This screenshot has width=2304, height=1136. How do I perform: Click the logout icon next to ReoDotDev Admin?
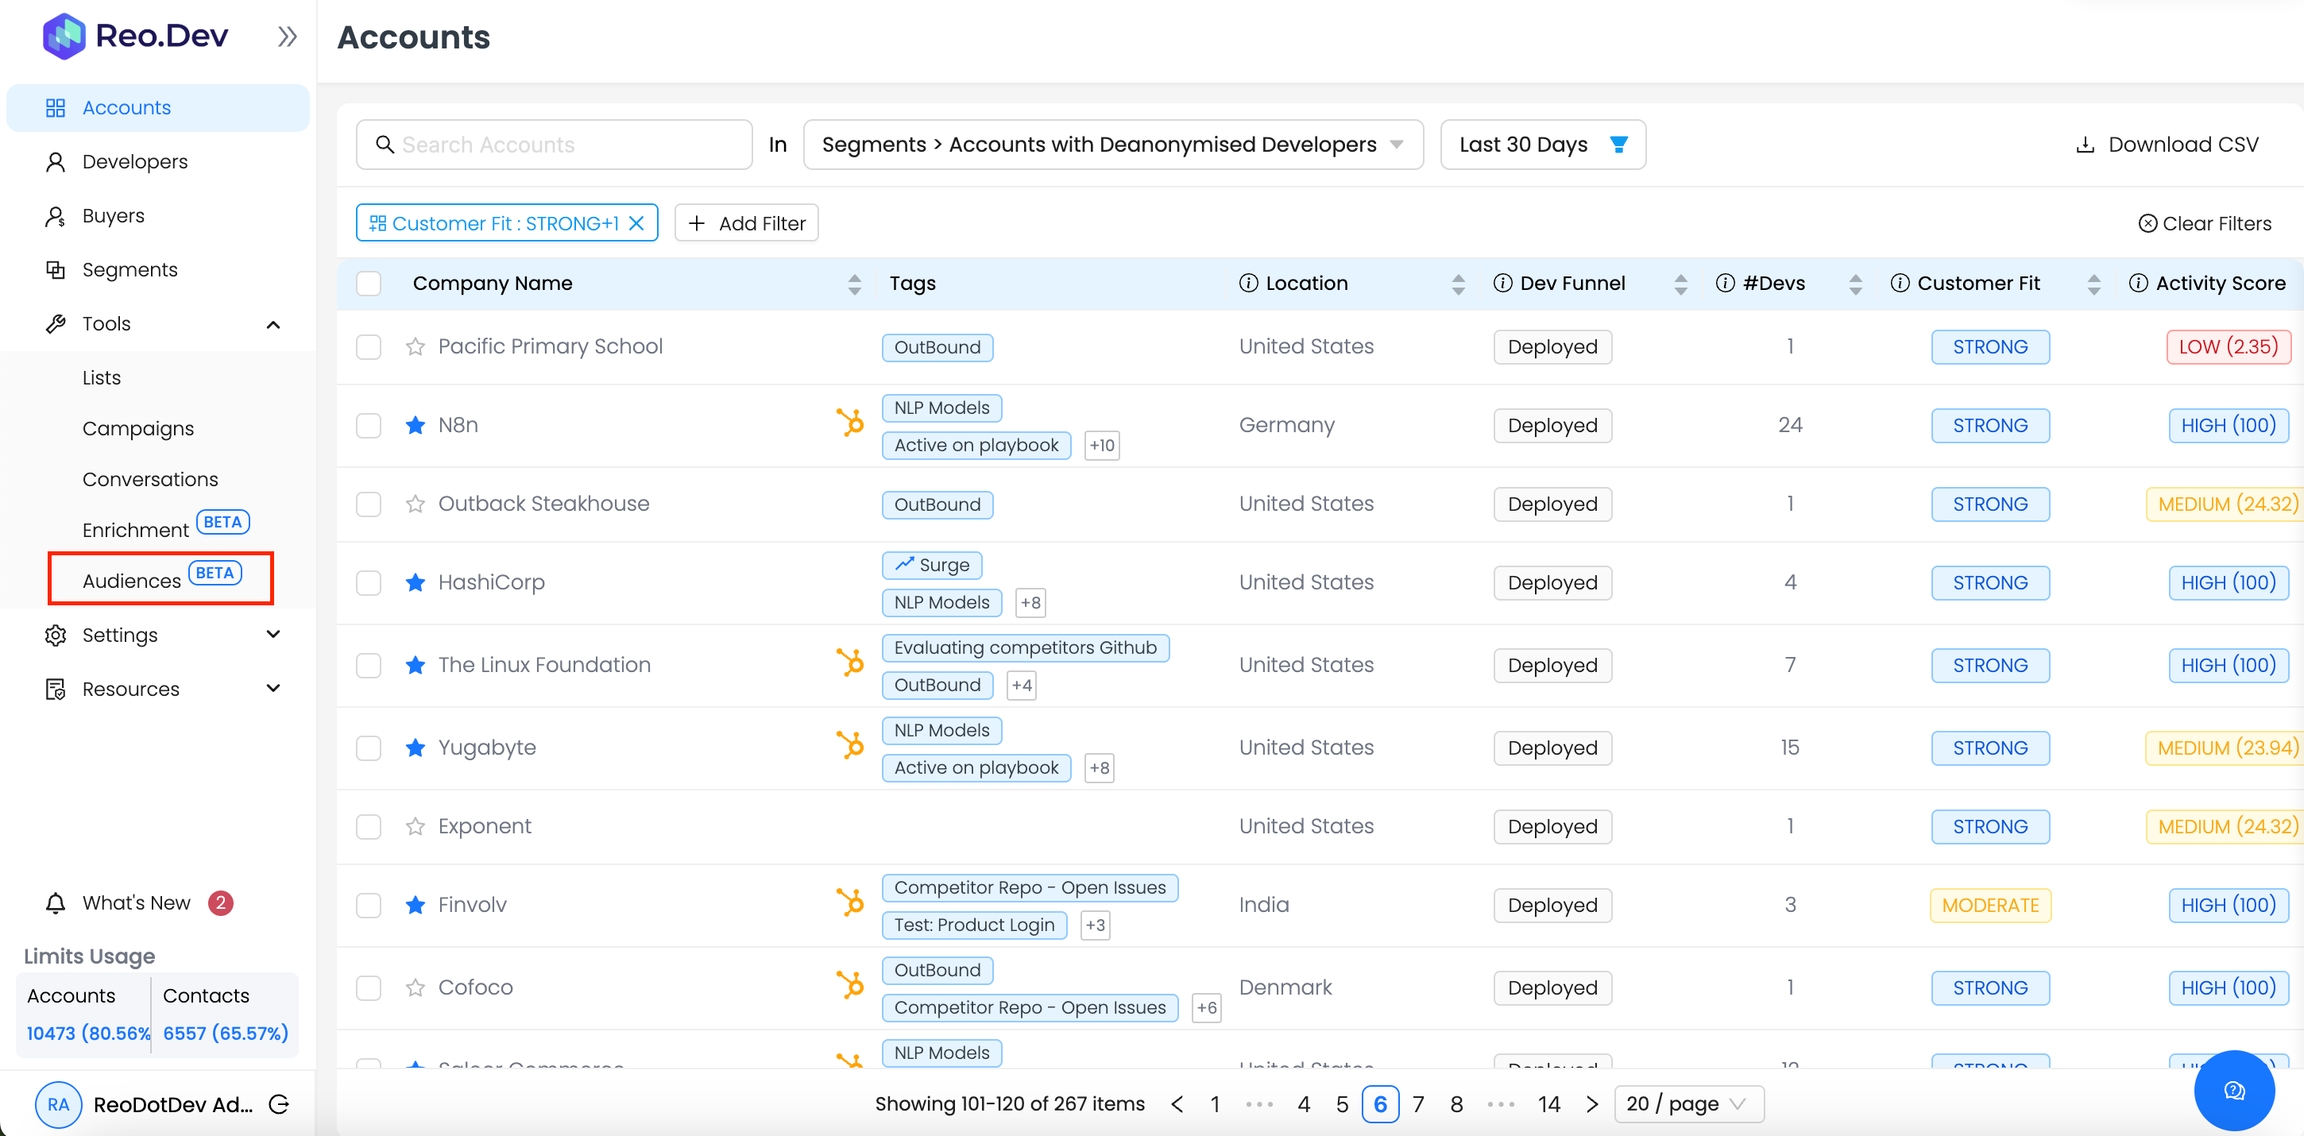click(x=280, y=1104)
